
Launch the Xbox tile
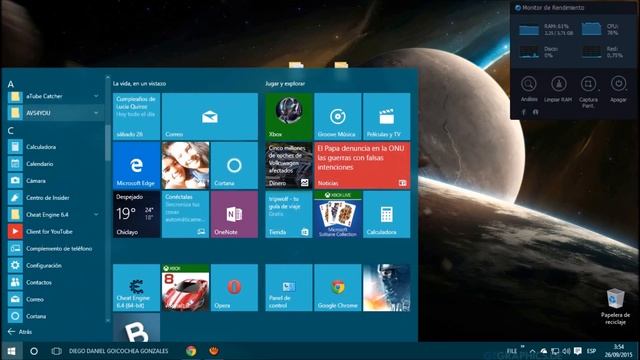pos(289,116)
